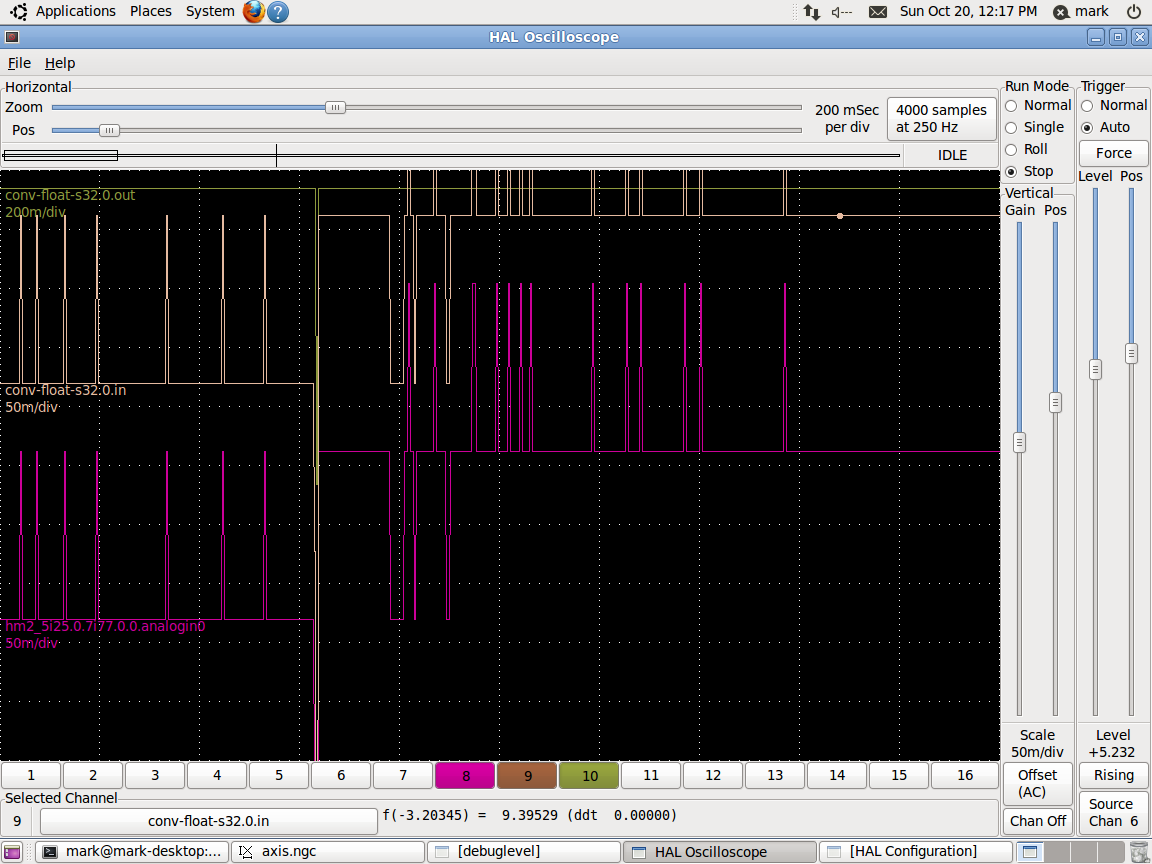The width and height of the screenshot is (1152, 864).
Task: Select channel 8 button
Action: pos(465,776)
